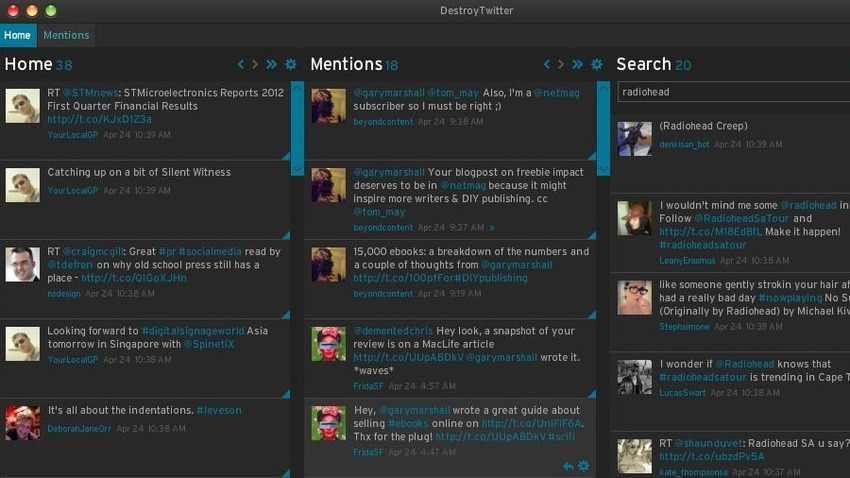The image size is (850, 478).
Task: Open link http://t.co/UnIFIF6A
Action: [531, 424]
